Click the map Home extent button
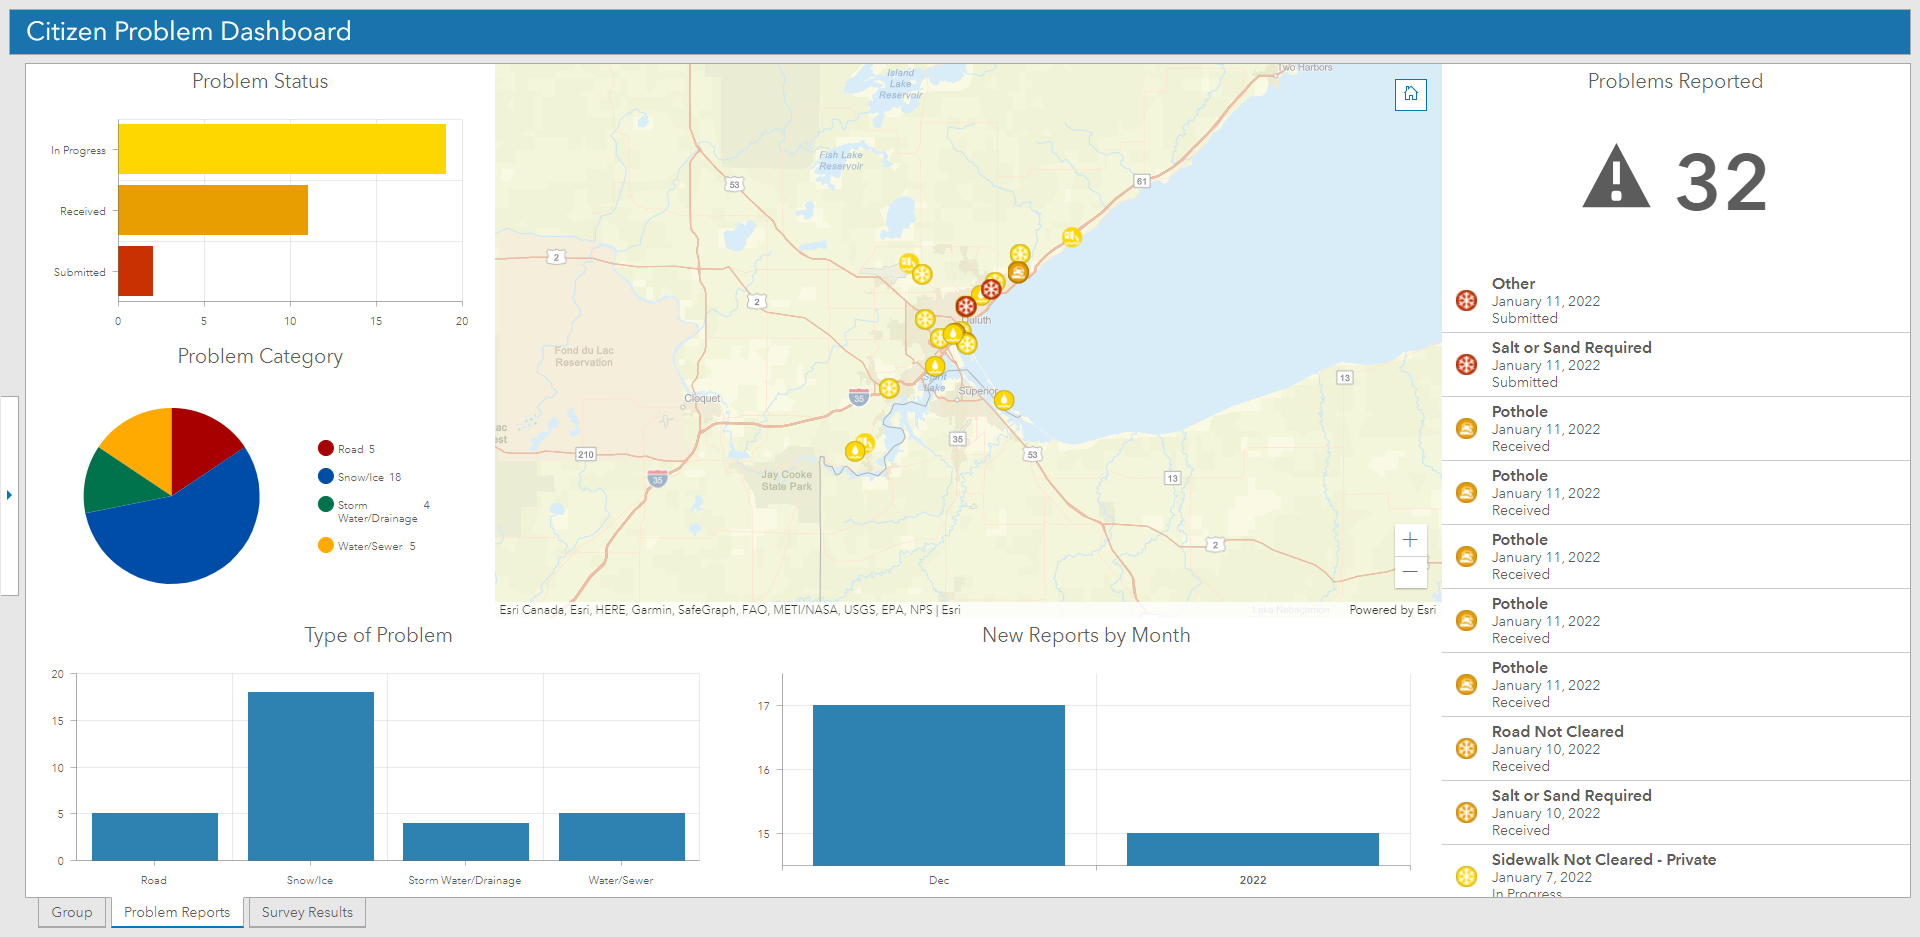Screen dimensions: 1920x937 1410,94
